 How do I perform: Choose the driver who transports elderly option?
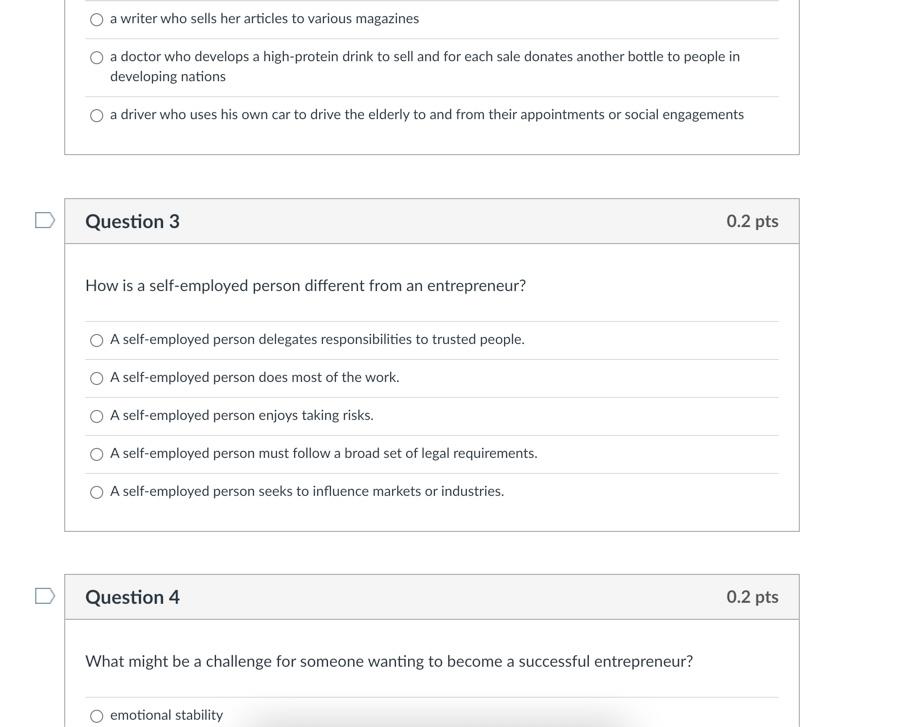pos(96,115)
